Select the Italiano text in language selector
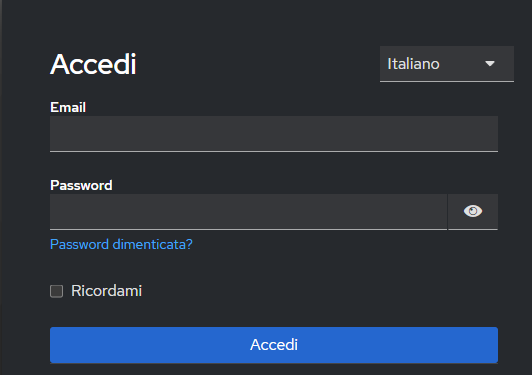The image size is (532, 375). pos(413,64)
